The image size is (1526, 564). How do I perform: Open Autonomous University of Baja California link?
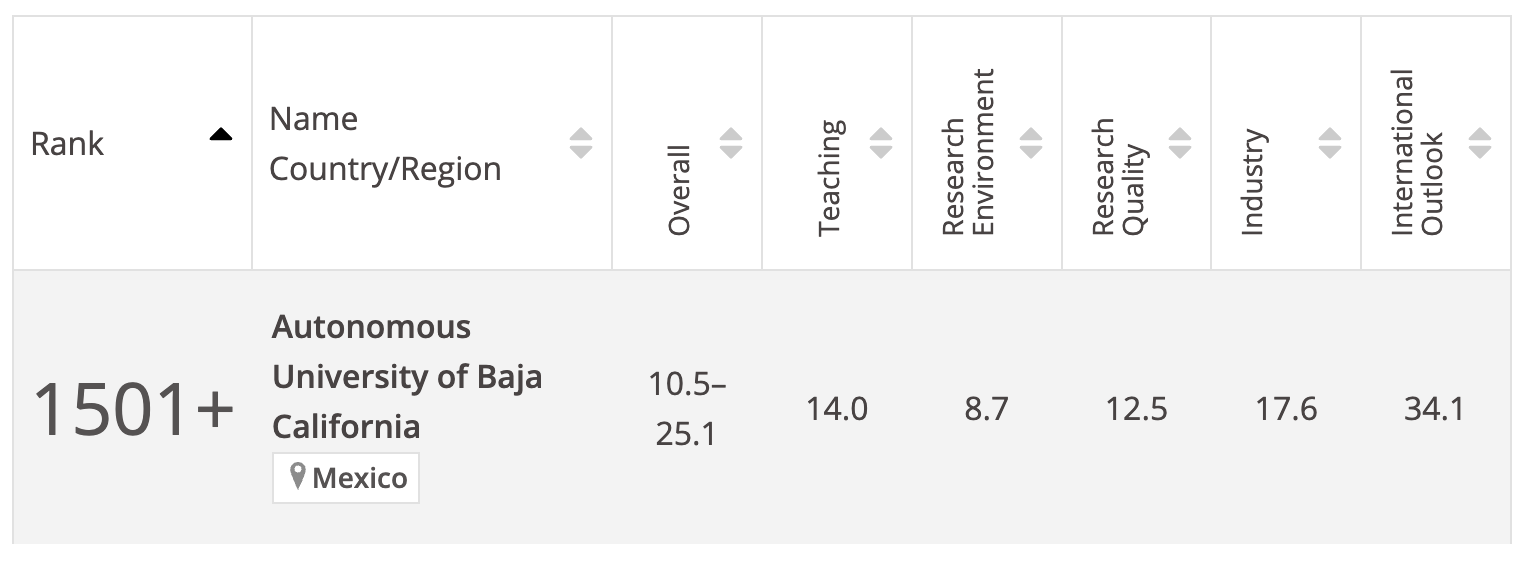pyautogui.click(x=406, y=377)
